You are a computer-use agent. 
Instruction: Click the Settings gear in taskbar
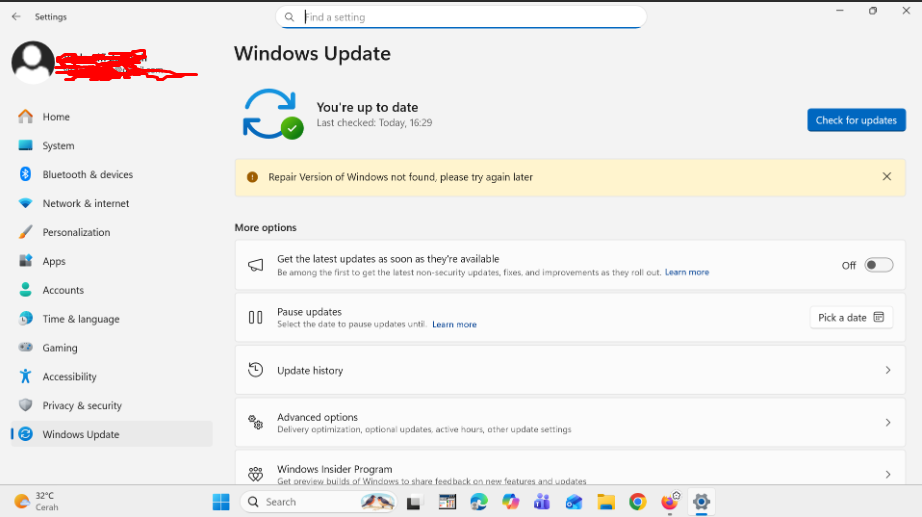701,502
